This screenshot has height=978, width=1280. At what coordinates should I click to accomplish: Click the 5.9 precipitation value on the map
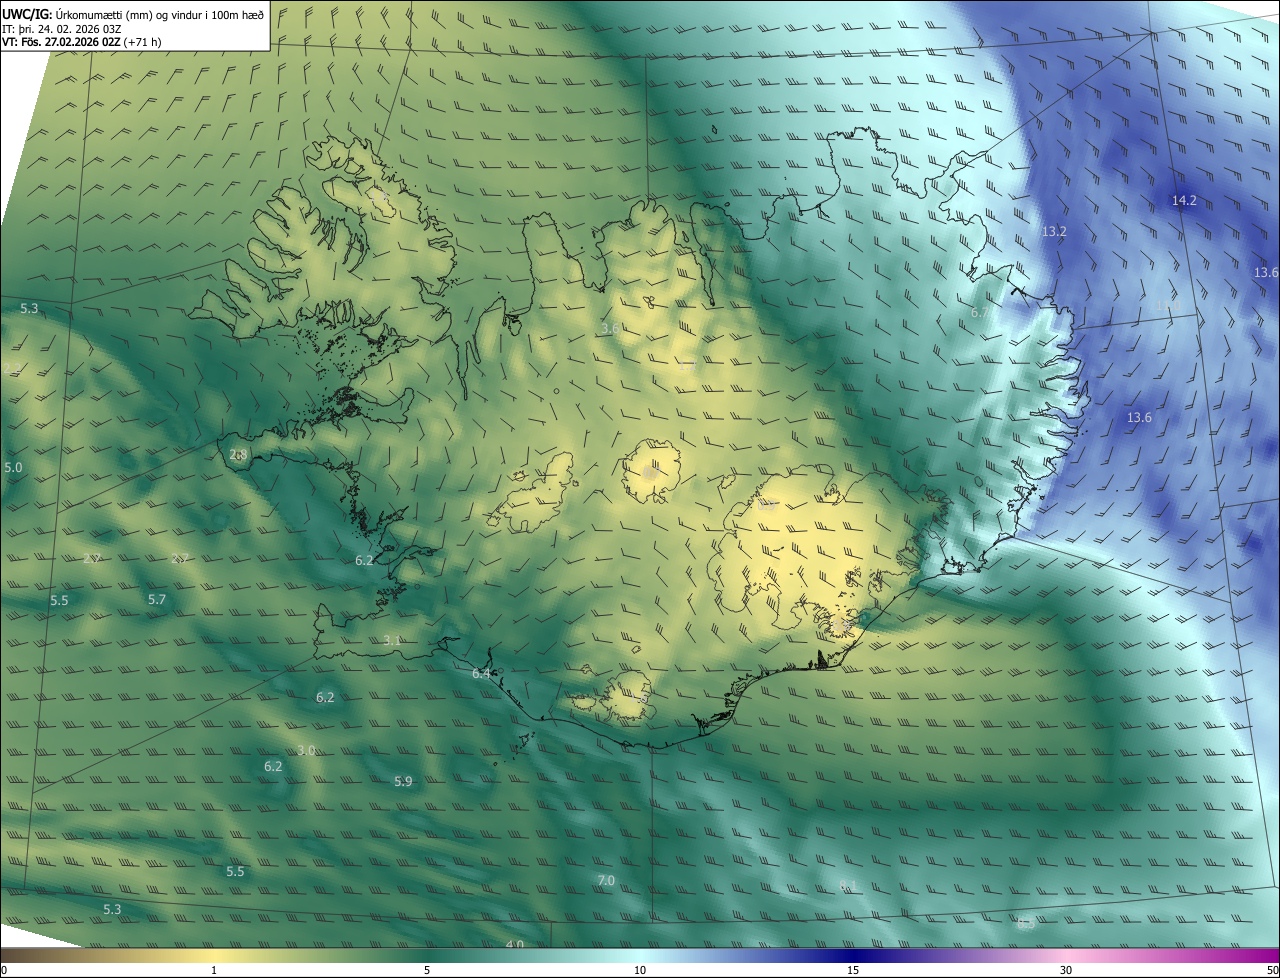pyautogui.click(x=403, y=781)
